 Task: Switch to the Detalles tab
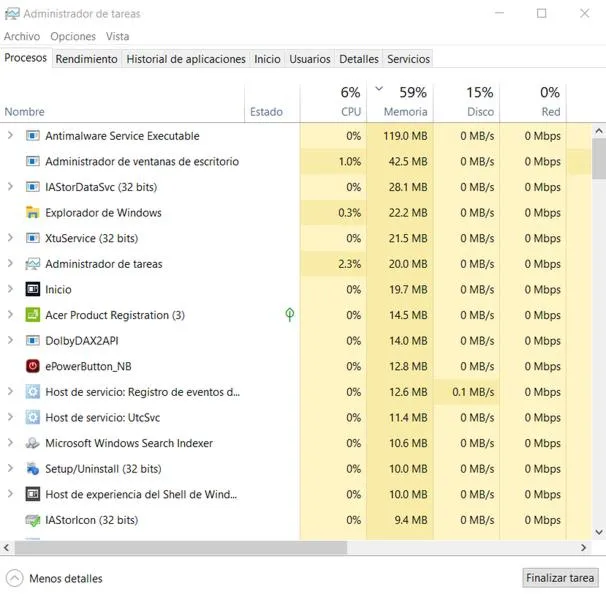coord(359,59)
